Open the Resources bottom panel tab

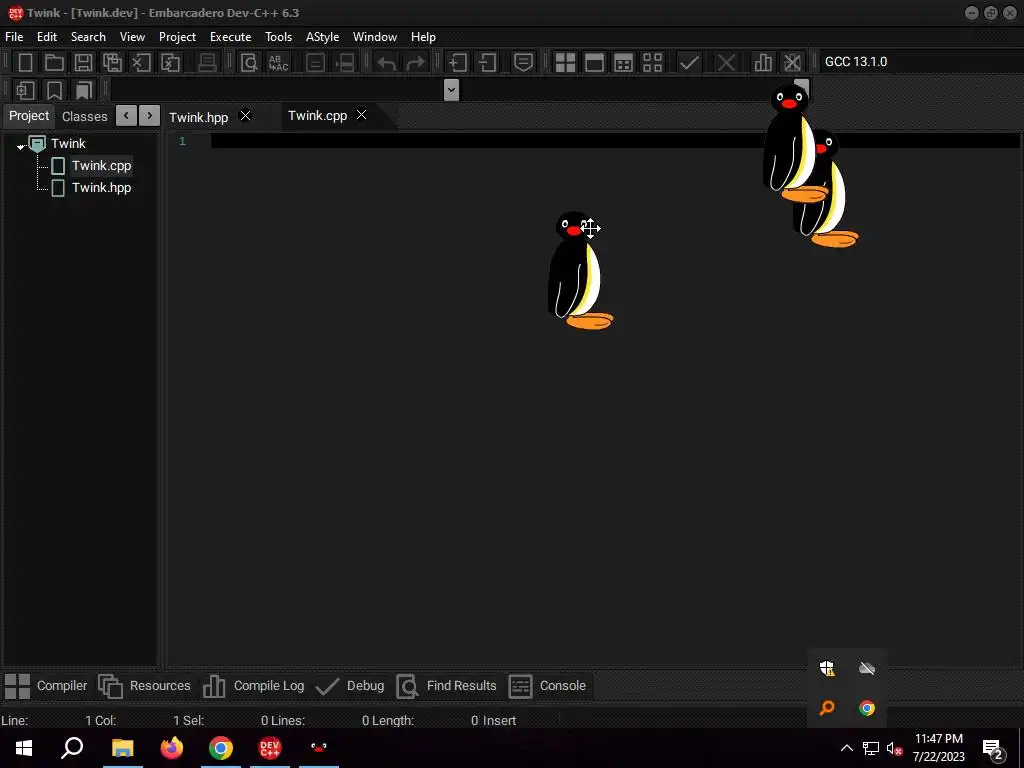tap(144, 686)
